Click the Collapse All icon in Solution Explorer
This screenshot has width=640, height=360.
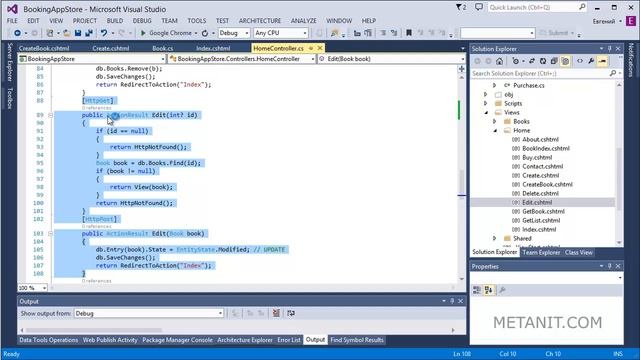554,61
